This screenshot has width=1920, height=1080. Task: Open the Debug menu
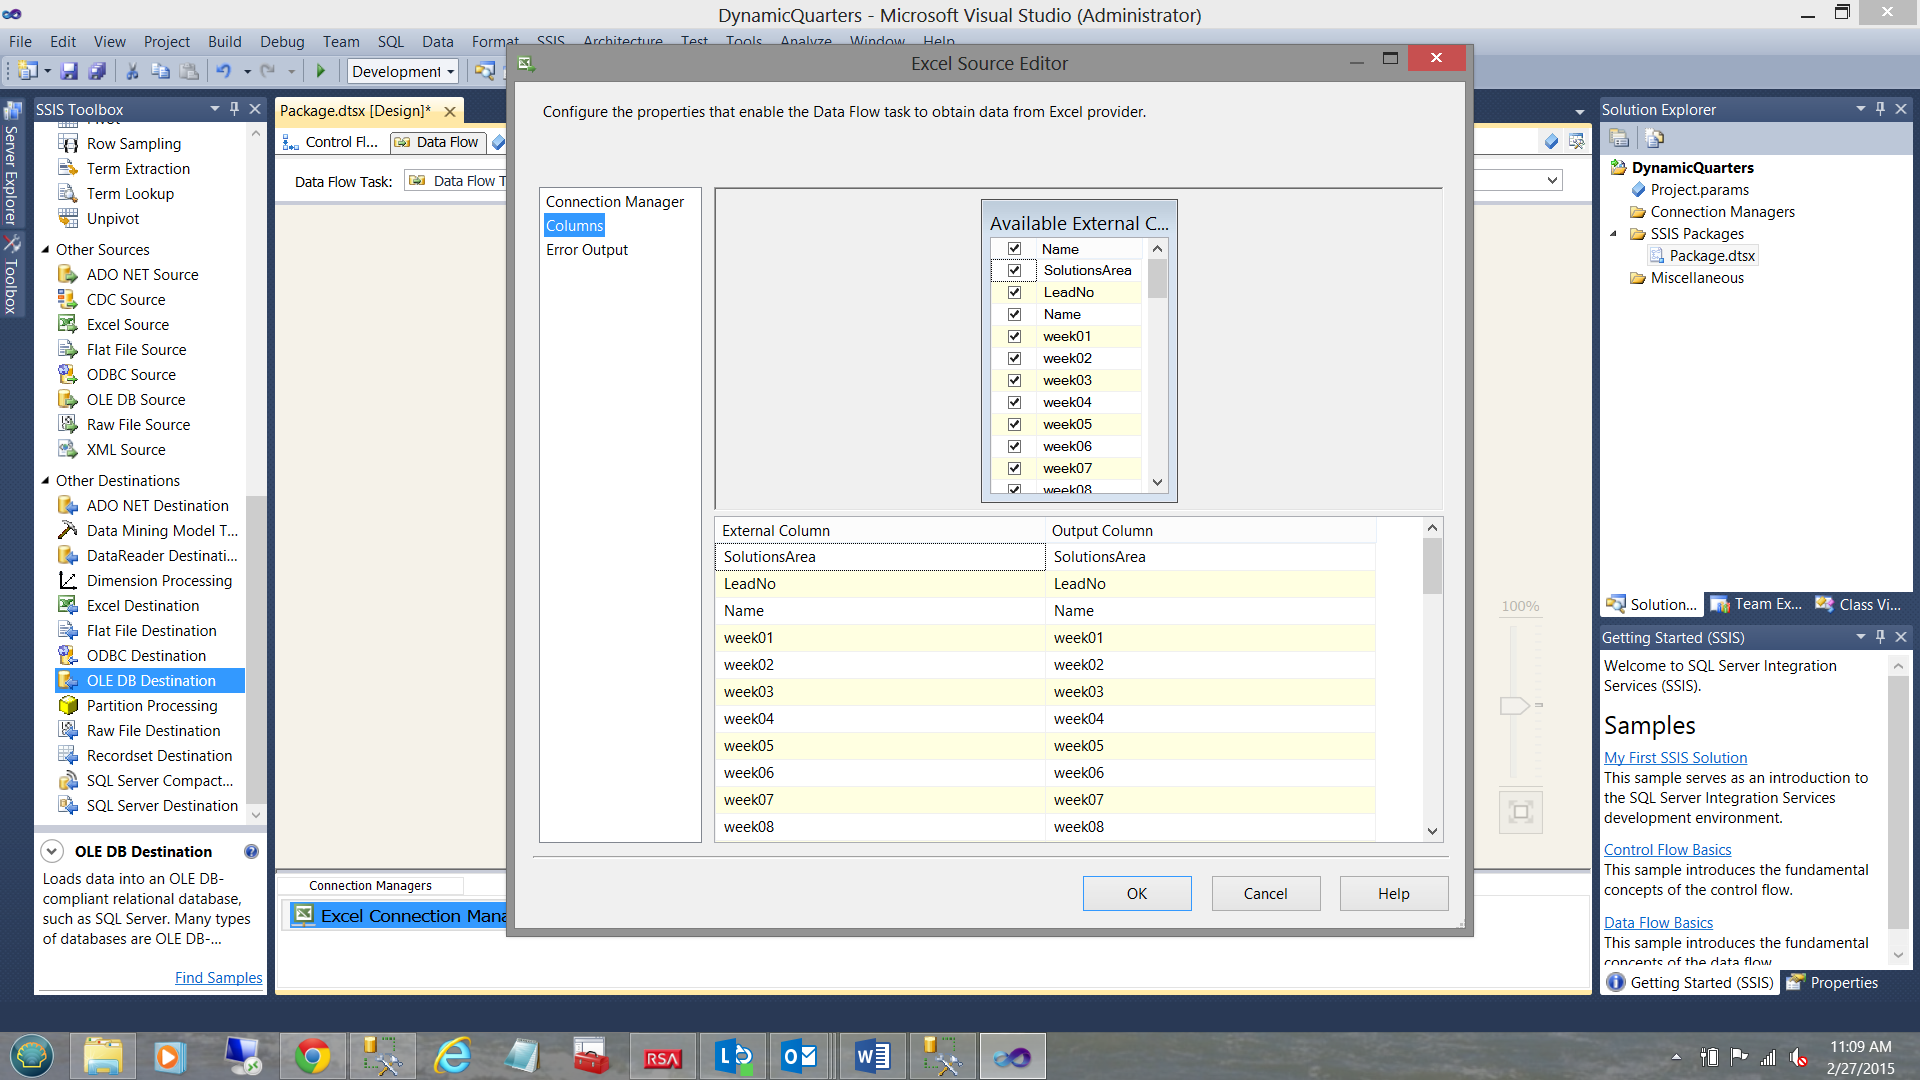(x=281, y=41)
